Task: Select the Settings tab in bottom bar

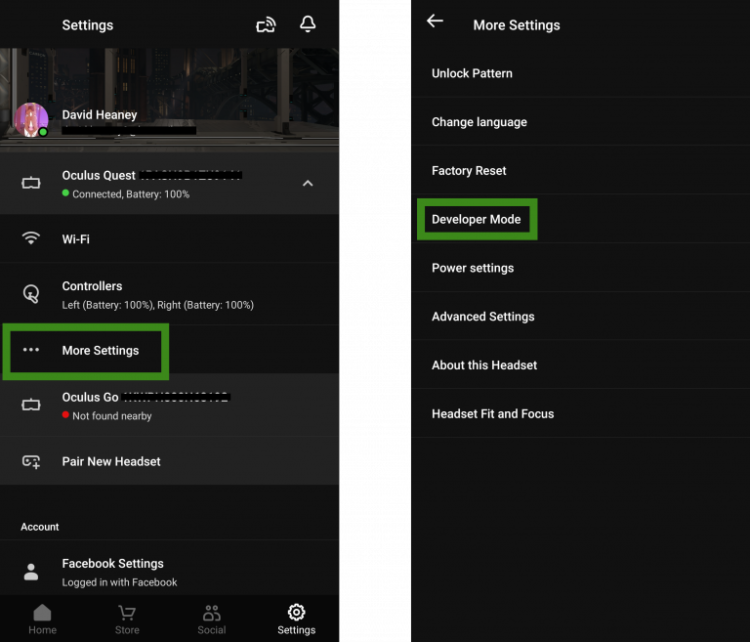Action: pyautogui.click(x=296, y=619)
